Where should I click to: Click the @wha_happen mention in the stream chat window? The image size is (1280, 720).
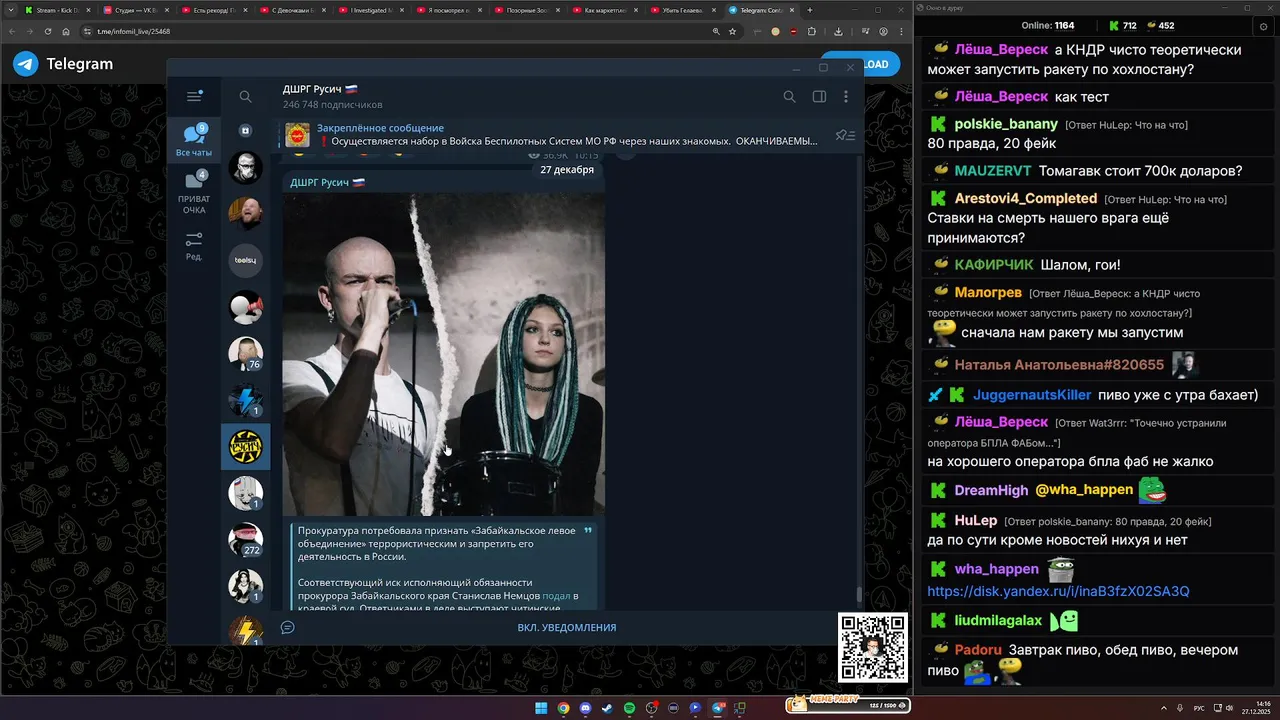point(1084,490)
